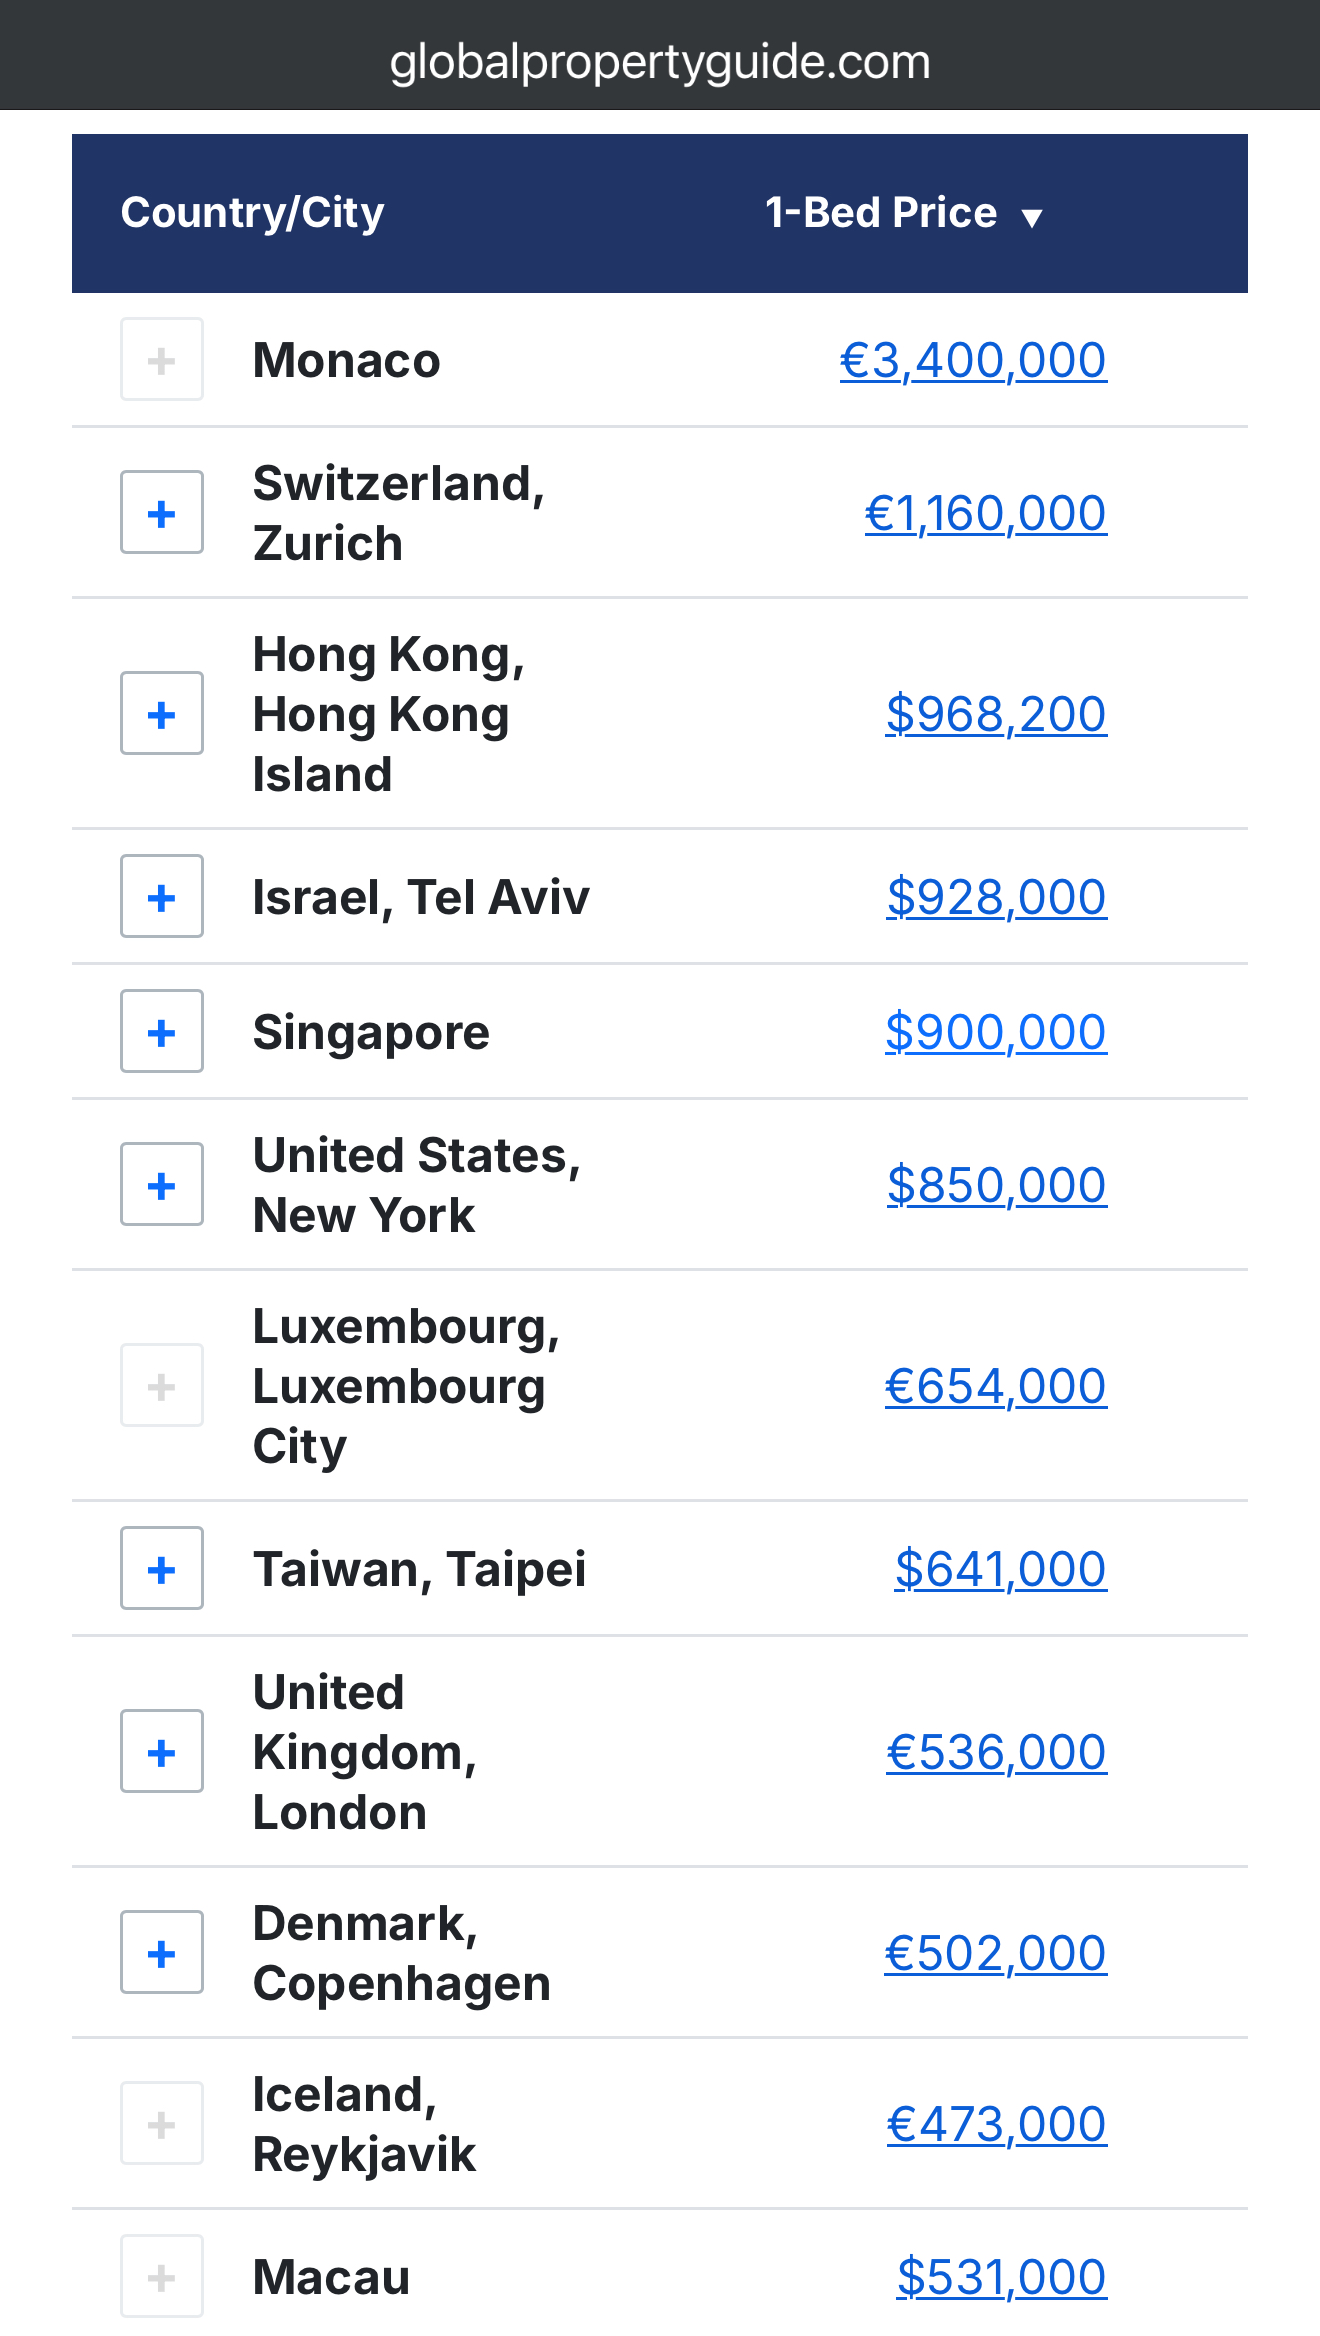Click greyed plus icon beside Luxembourg City

coord(162,1386)
